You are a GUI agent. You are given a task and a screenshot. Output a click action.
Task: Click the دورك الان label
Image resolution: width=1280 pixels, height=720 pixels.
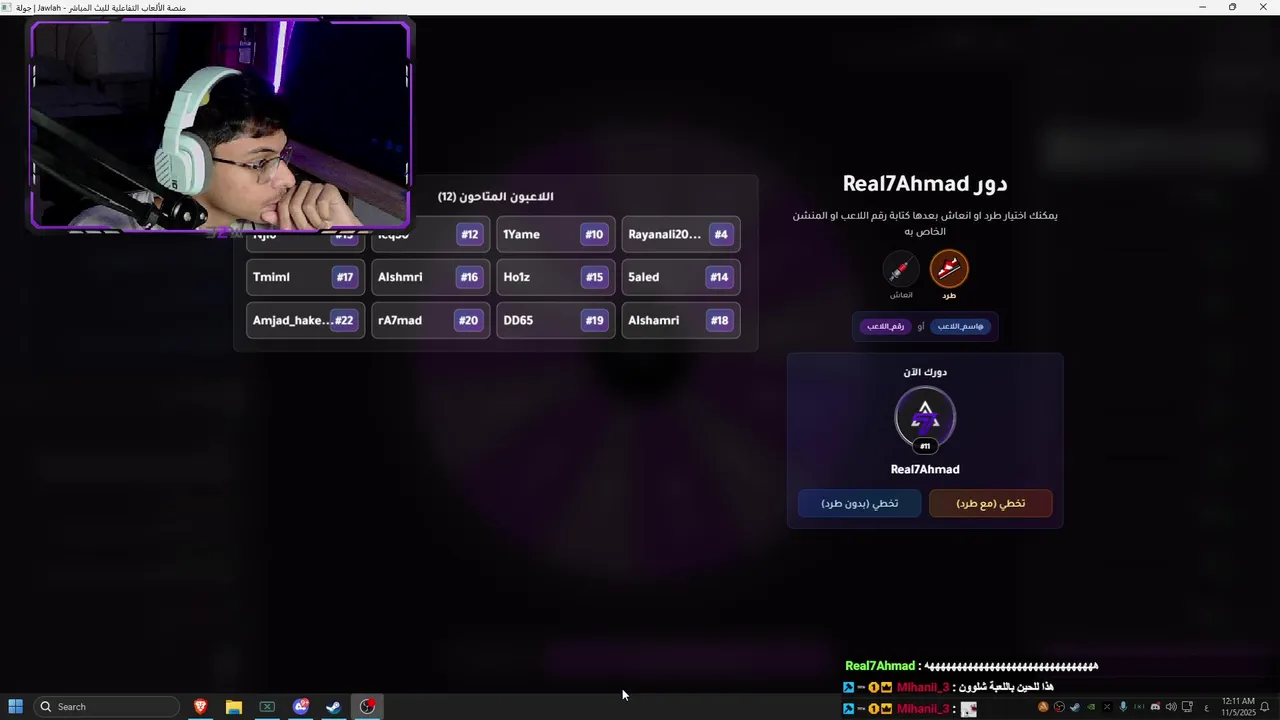point(925,372)
